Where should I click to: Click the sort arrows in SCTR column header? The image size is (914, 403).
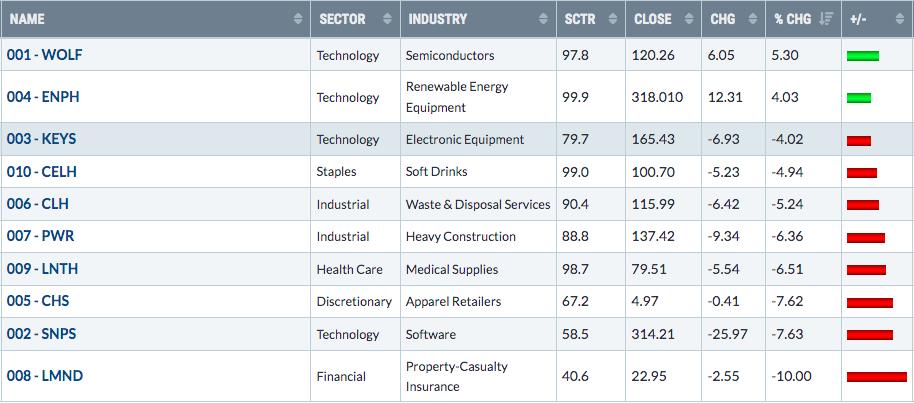point(613,19)
